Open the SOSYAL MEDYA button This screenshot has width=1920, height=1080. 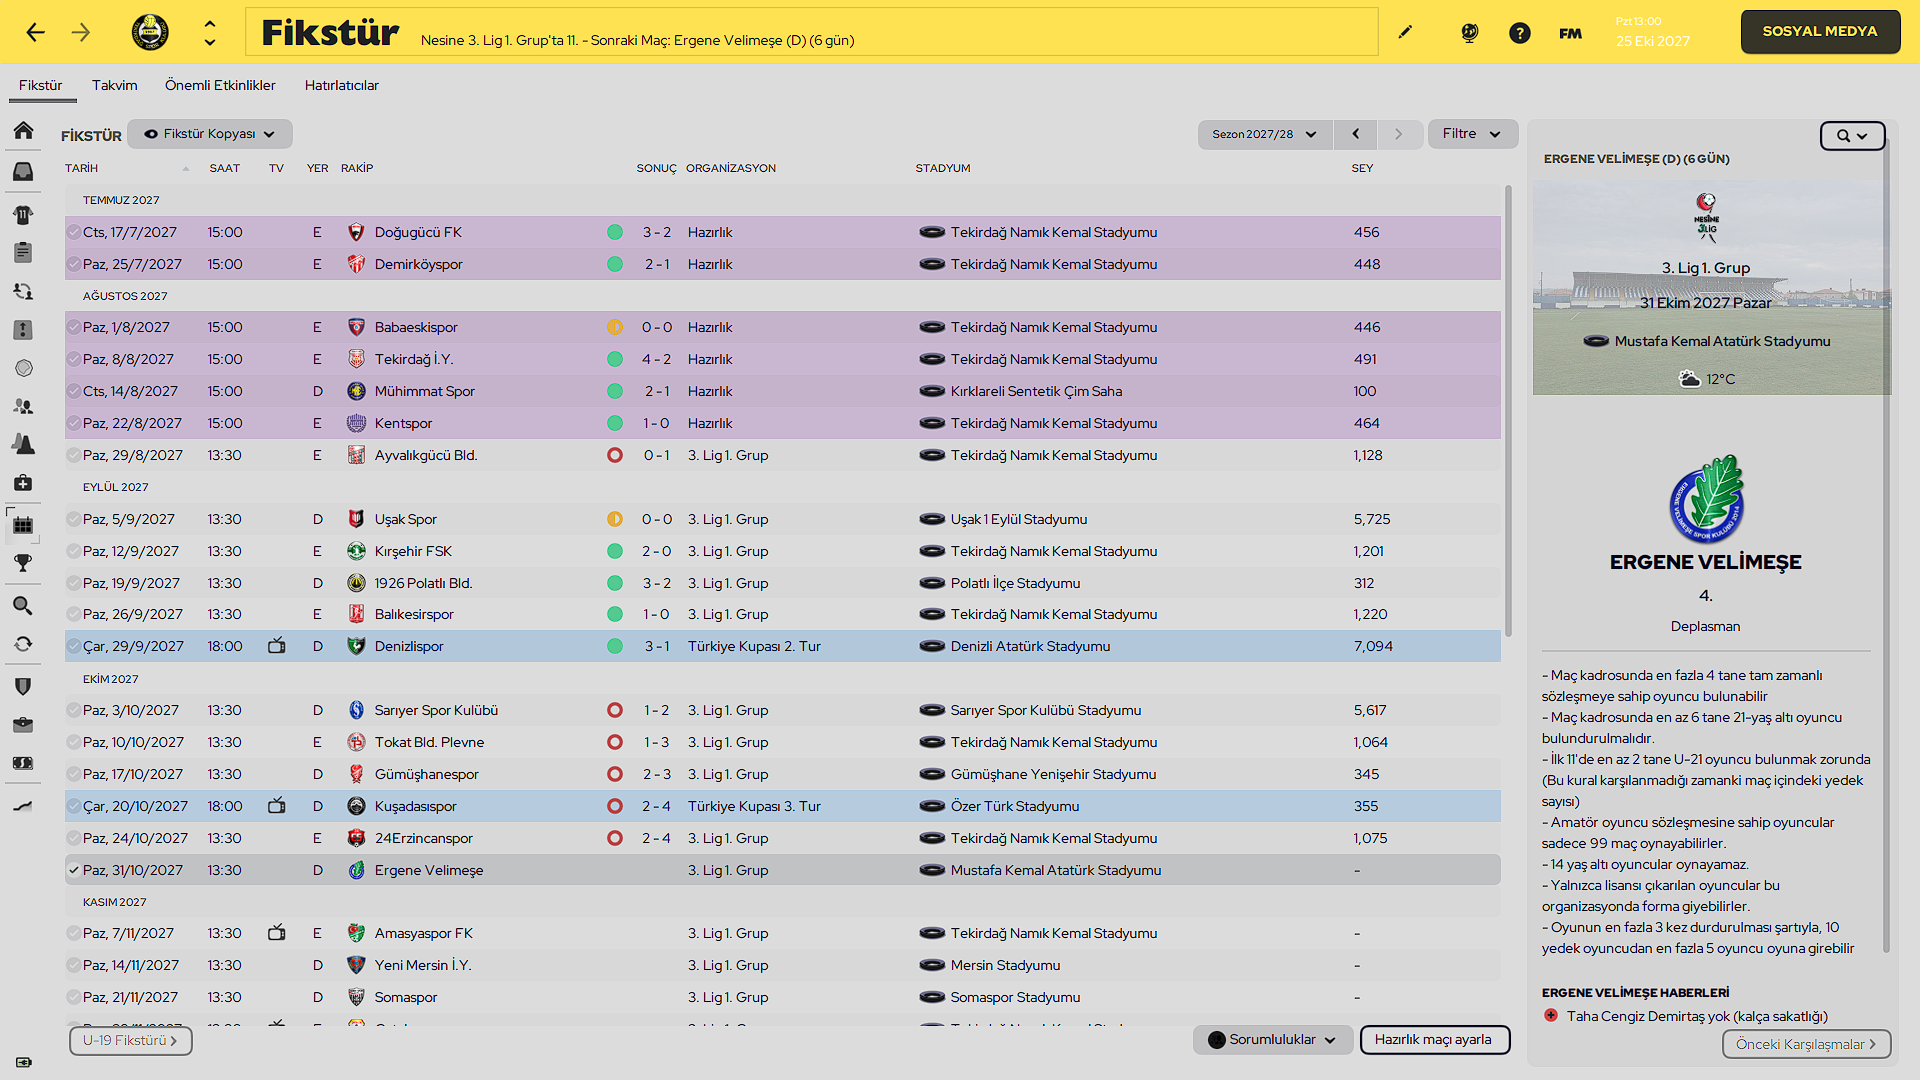point(1820,32)
